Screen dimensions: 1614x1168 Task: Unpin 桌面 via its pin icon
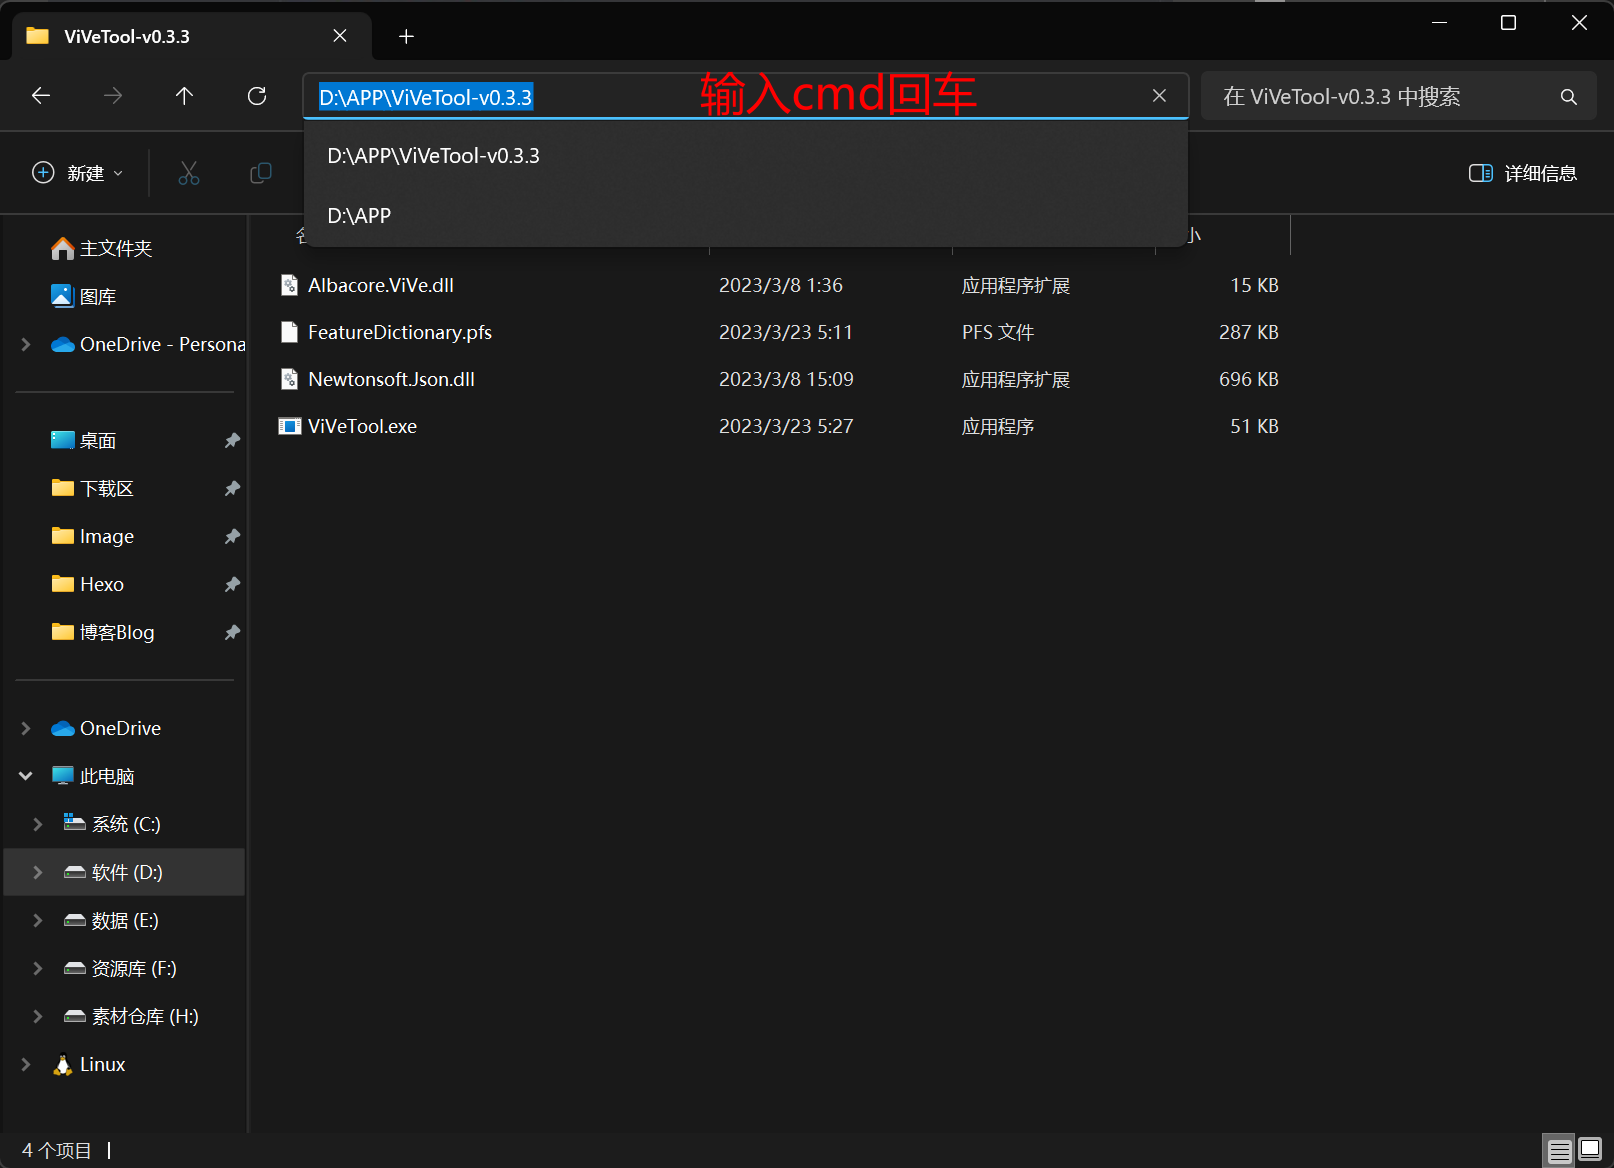[232, 440]
